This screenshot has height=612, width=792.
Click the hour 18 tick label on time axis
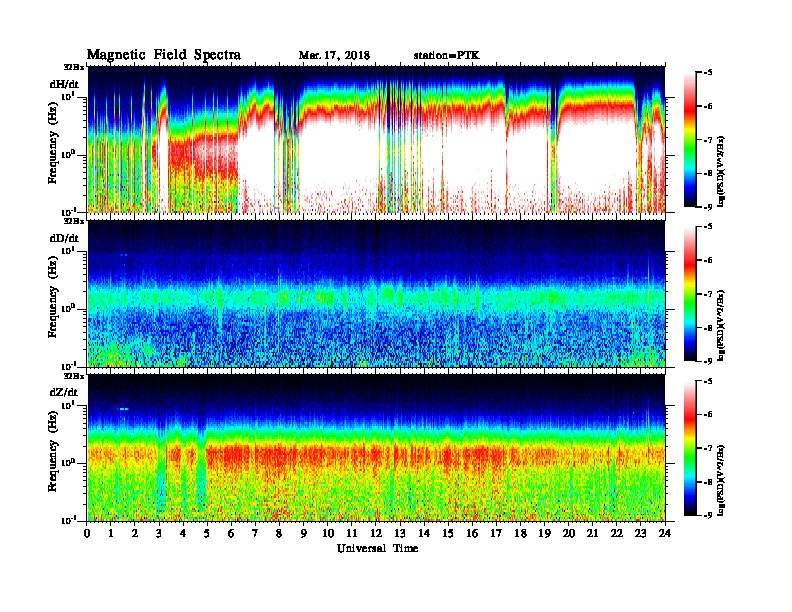[520, 533]
